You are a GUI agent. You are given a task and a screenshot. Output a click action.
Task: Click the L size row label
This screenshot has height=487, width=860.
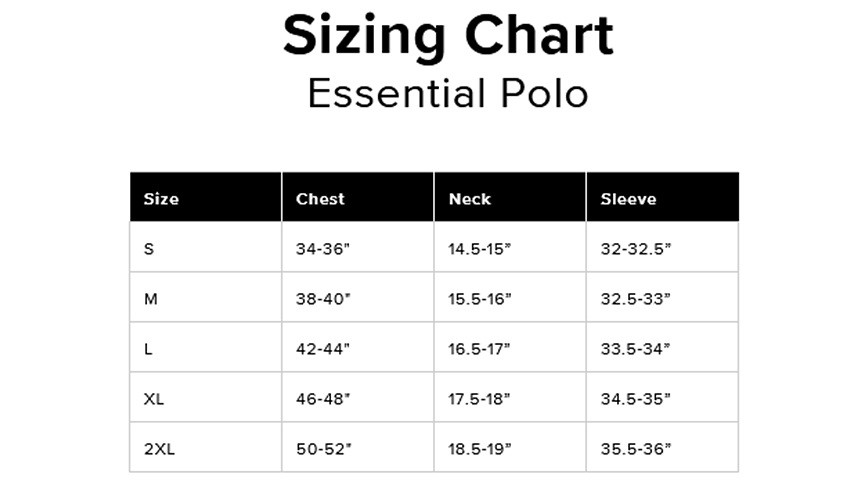tap(148, 349)
